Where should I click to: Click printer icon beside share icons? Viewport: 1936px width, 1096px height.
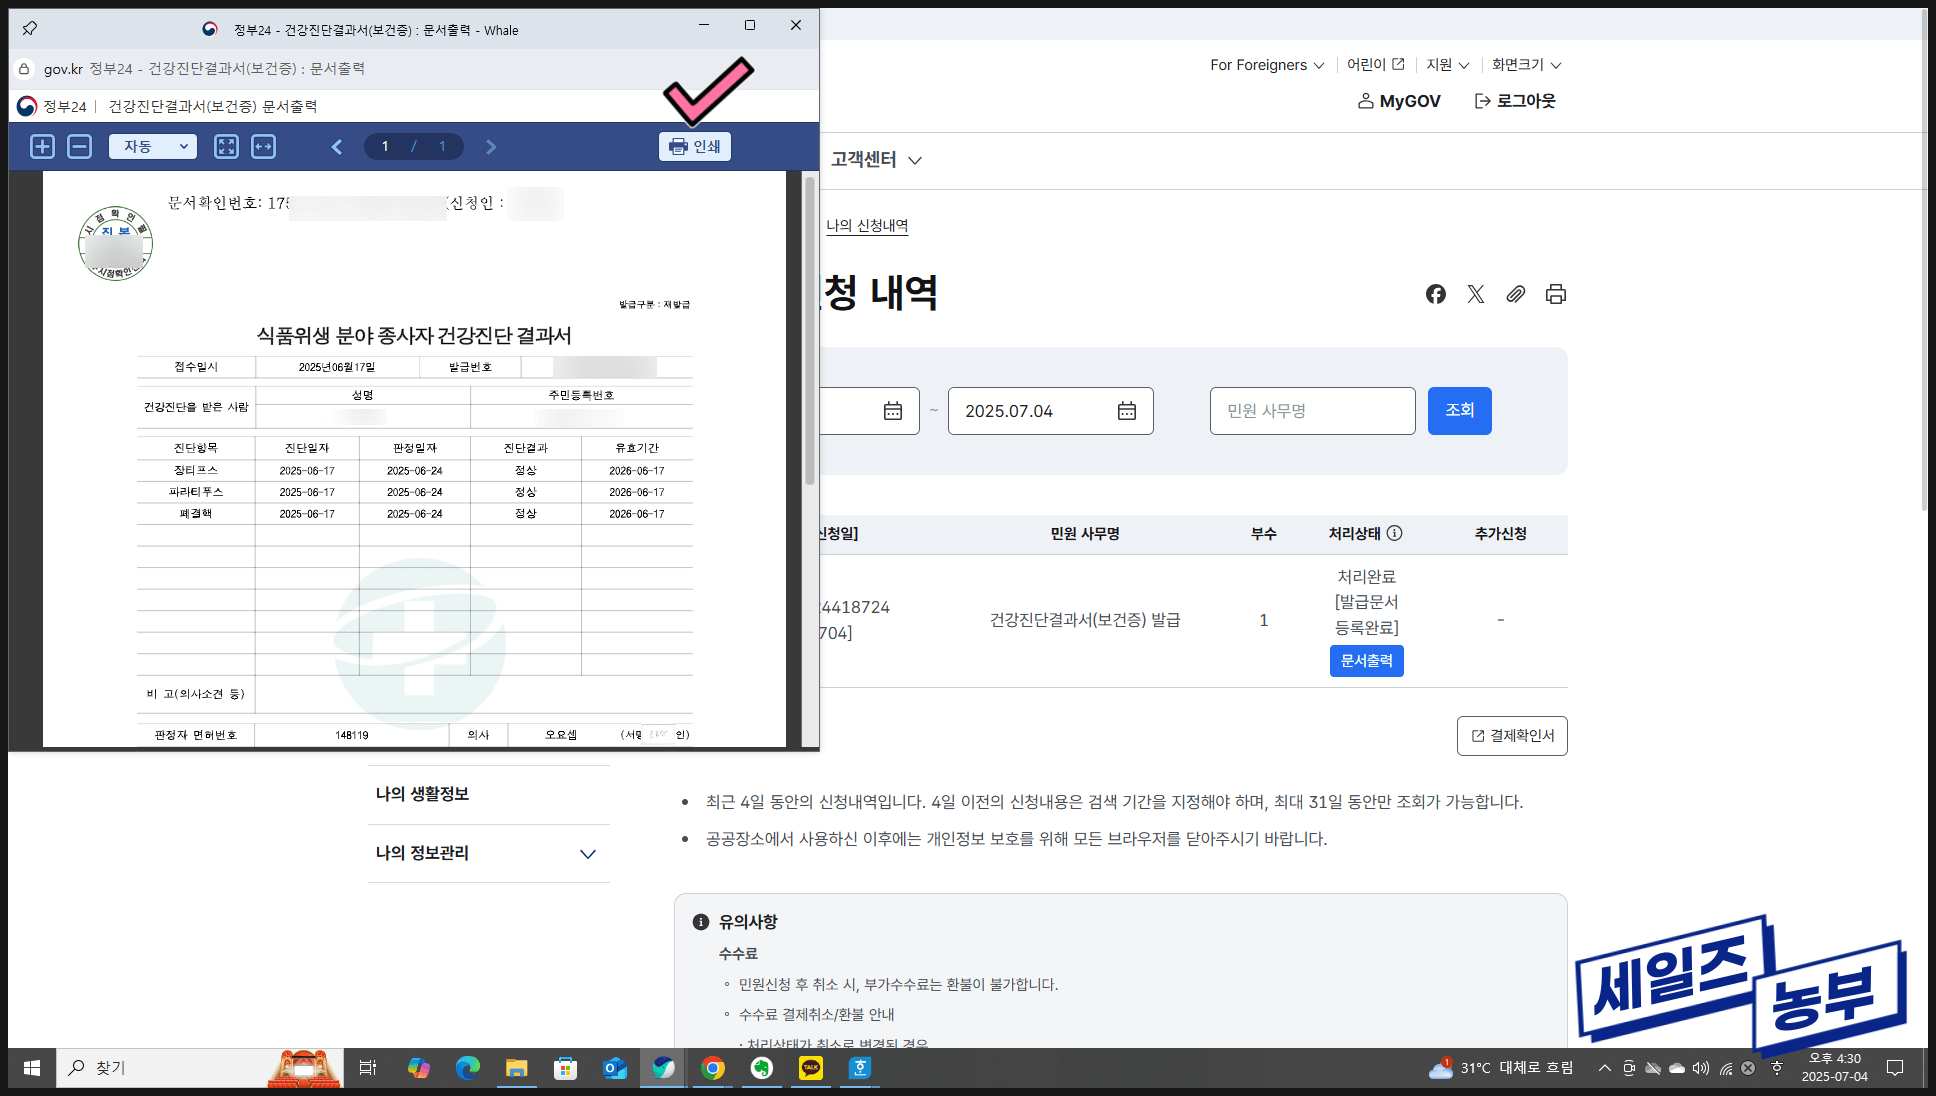(1556, 294)
